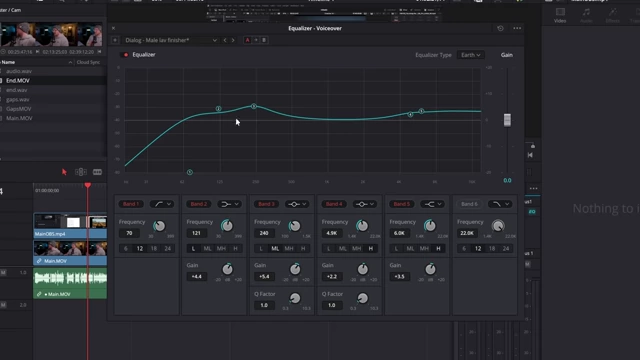The image size is (640, 360).
Task: Toggle Band 4 on or off
Action: (334, 204)
